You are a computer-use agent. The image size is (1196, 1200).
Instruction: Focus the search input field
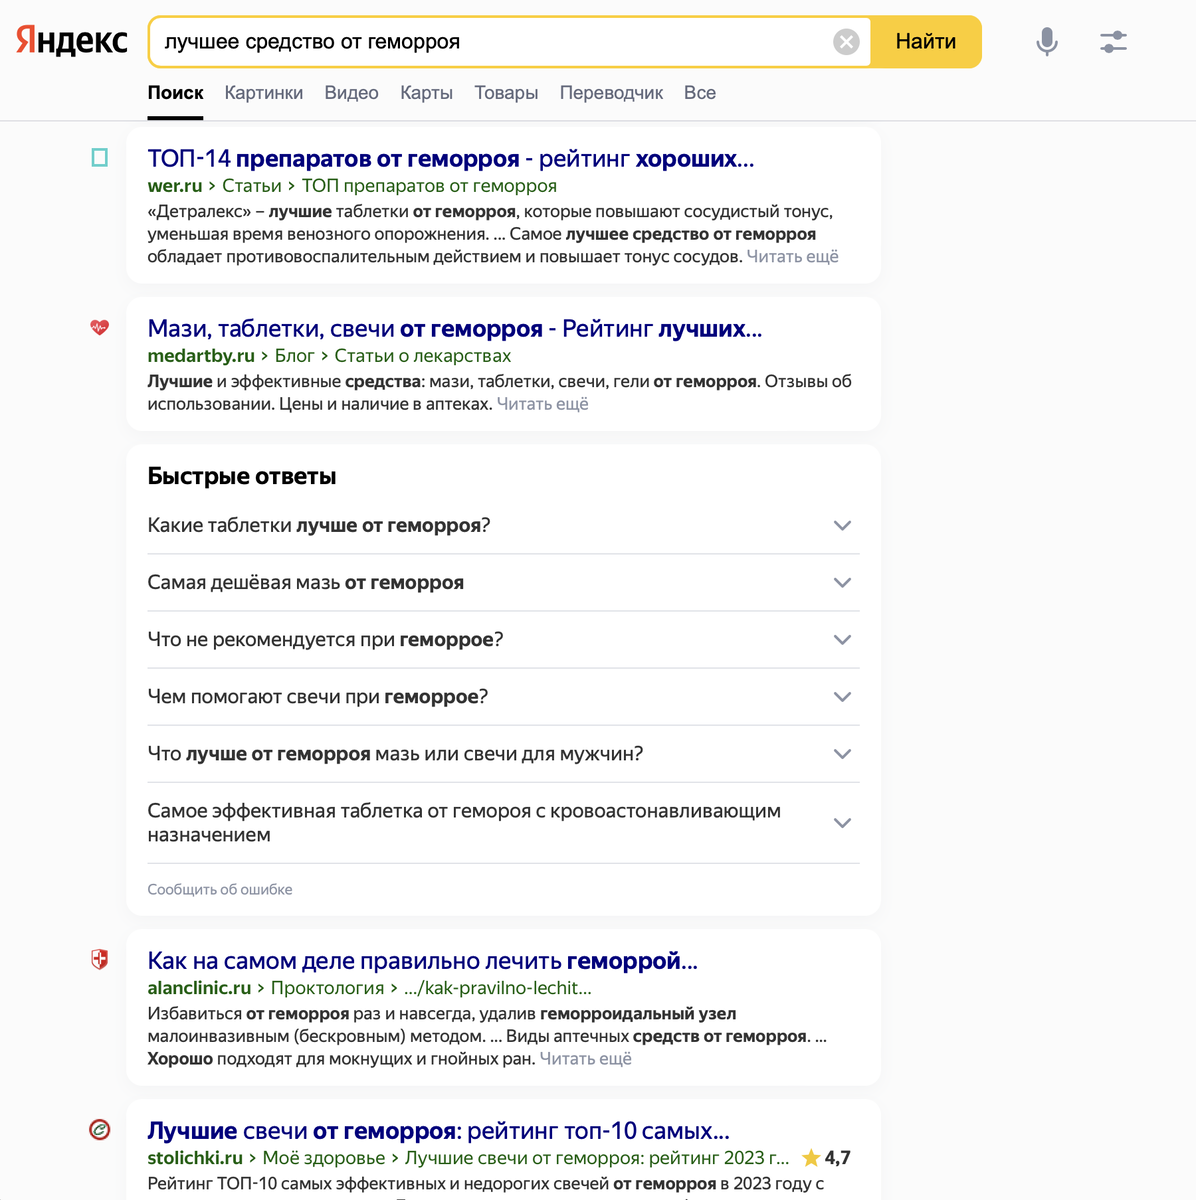495,41
